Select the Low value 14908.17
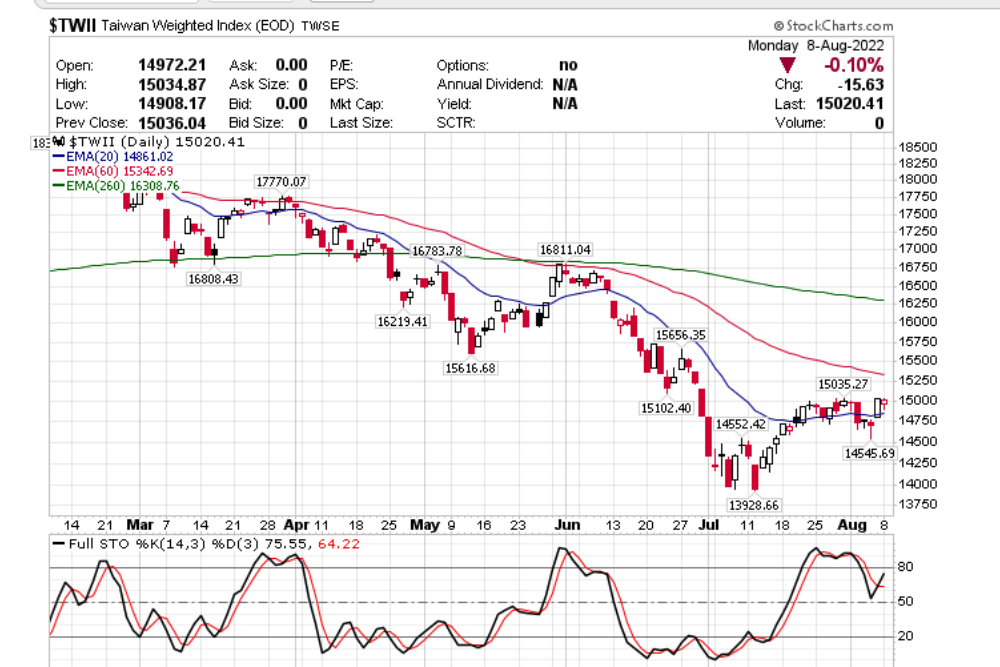Screen dimensions: 1000x667 [172, 103]
